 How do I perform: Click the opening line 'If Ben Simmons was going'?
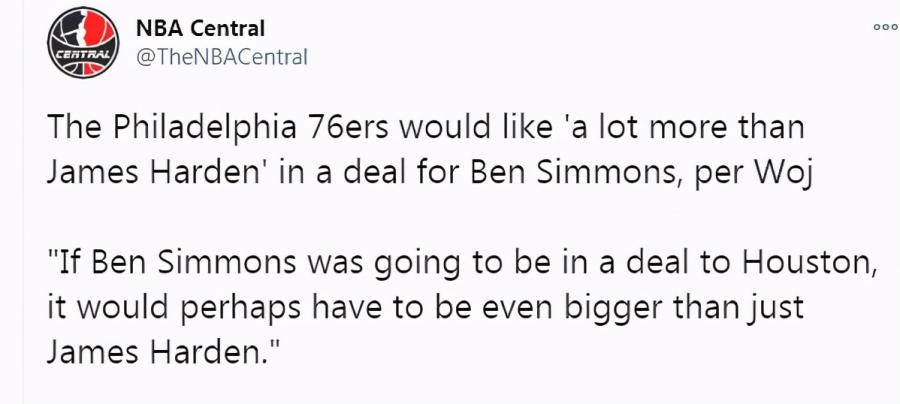pyautogui.click(x=253, y=264)
